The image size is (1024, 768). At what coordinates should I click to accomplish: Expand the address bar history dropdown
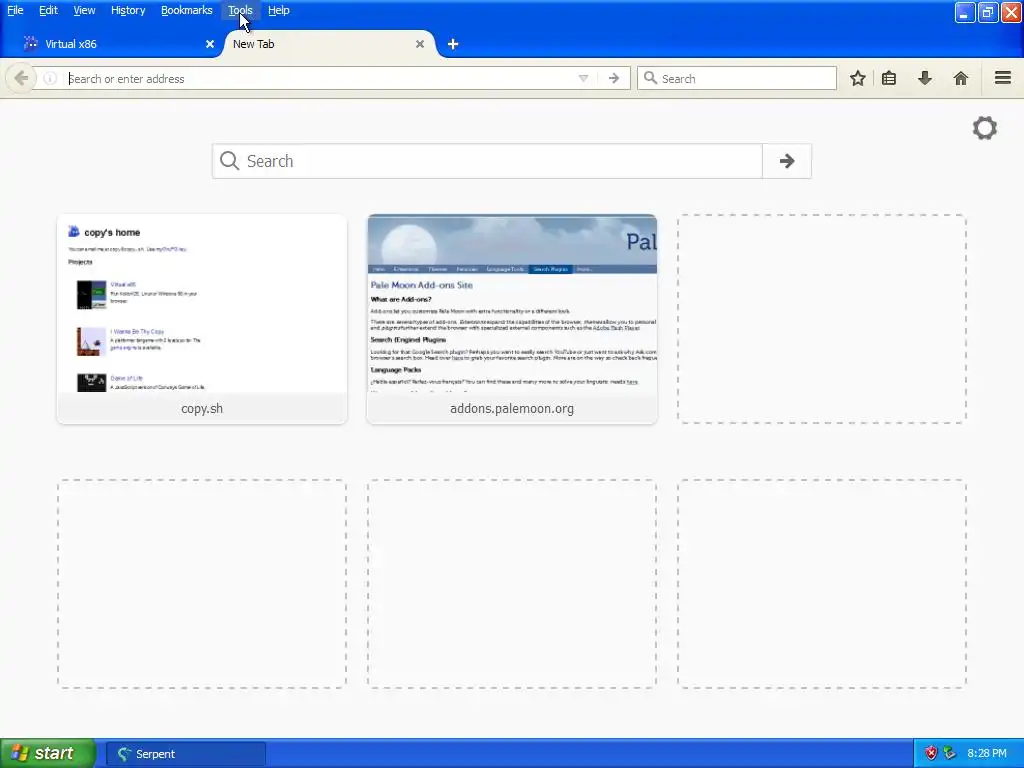pyautogui.click(x=583, y=78)
